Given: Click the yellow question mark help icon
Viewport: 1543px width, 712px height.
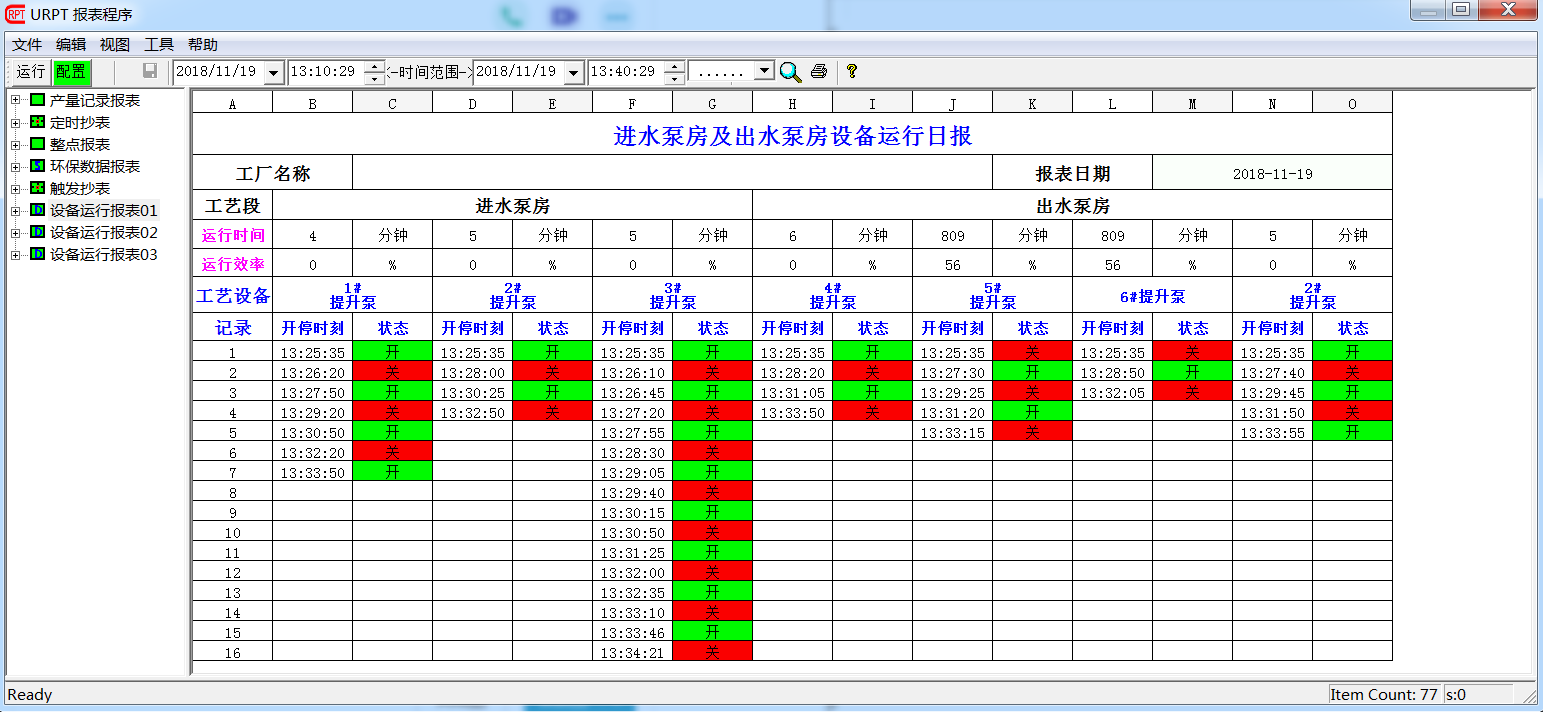Looking at the screenshot, I should coord(851,71).
